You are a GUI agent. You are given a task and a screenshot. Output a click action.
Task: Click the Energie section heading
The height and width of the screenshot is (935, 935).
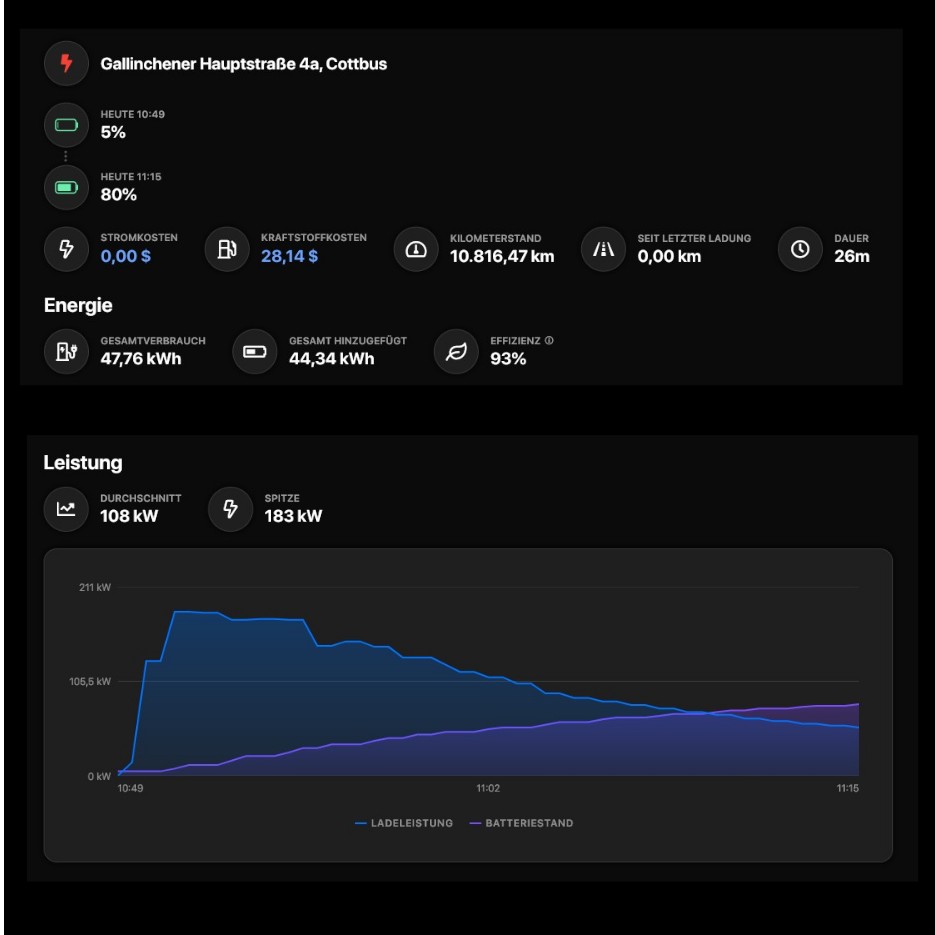tap(78, 305)
